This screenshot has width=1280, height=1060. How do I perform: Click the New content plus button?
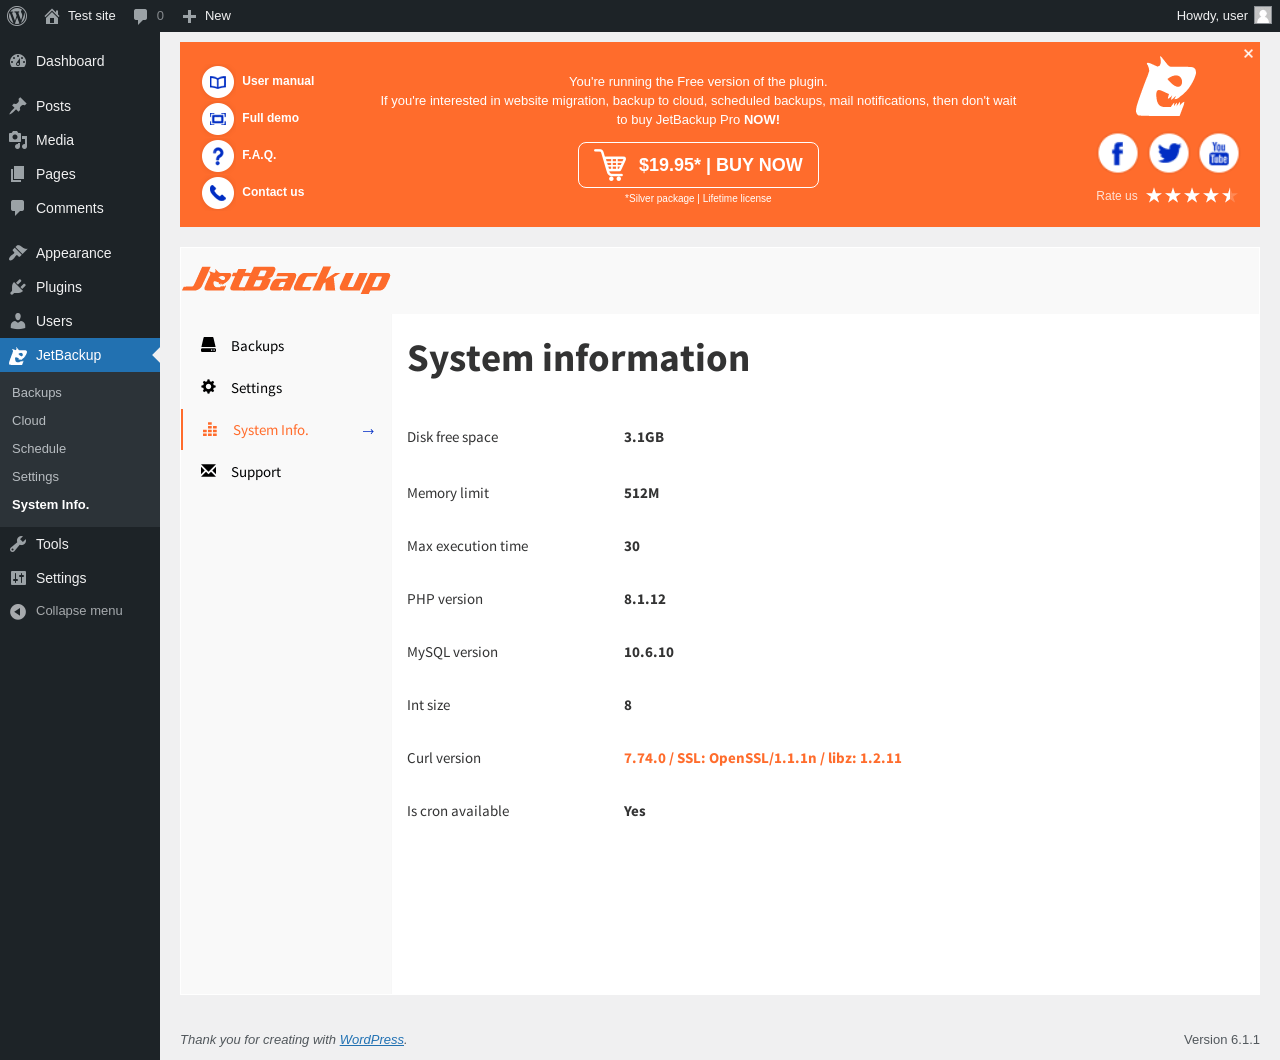(x=207, y=16)
